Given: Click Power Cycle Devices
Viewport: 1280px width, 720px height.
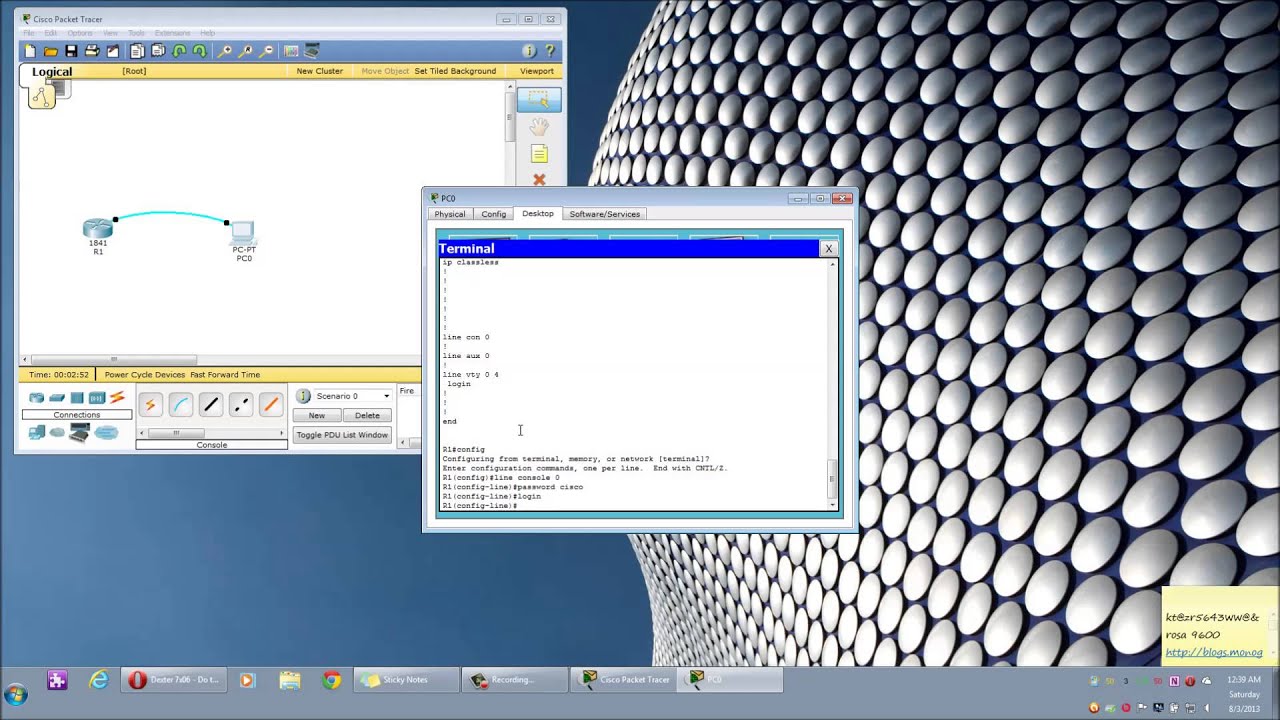Looking at the screenshot, I should 145,375.
